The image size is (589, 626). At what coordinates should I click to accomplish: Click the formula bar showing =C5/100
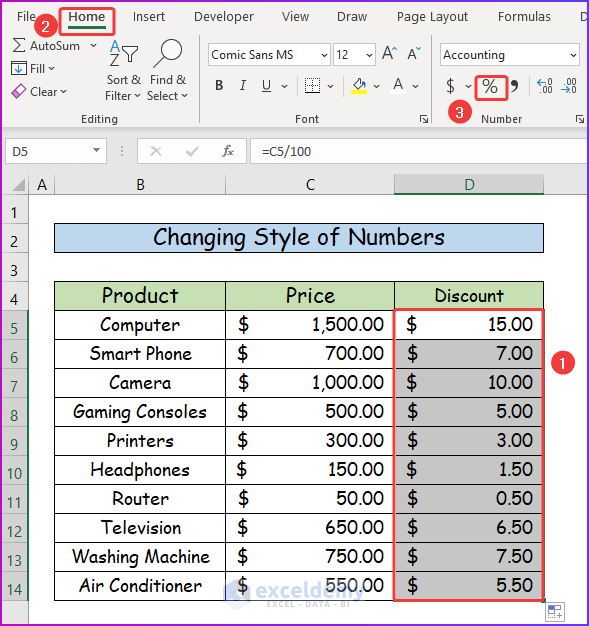[x=418, y=151]
